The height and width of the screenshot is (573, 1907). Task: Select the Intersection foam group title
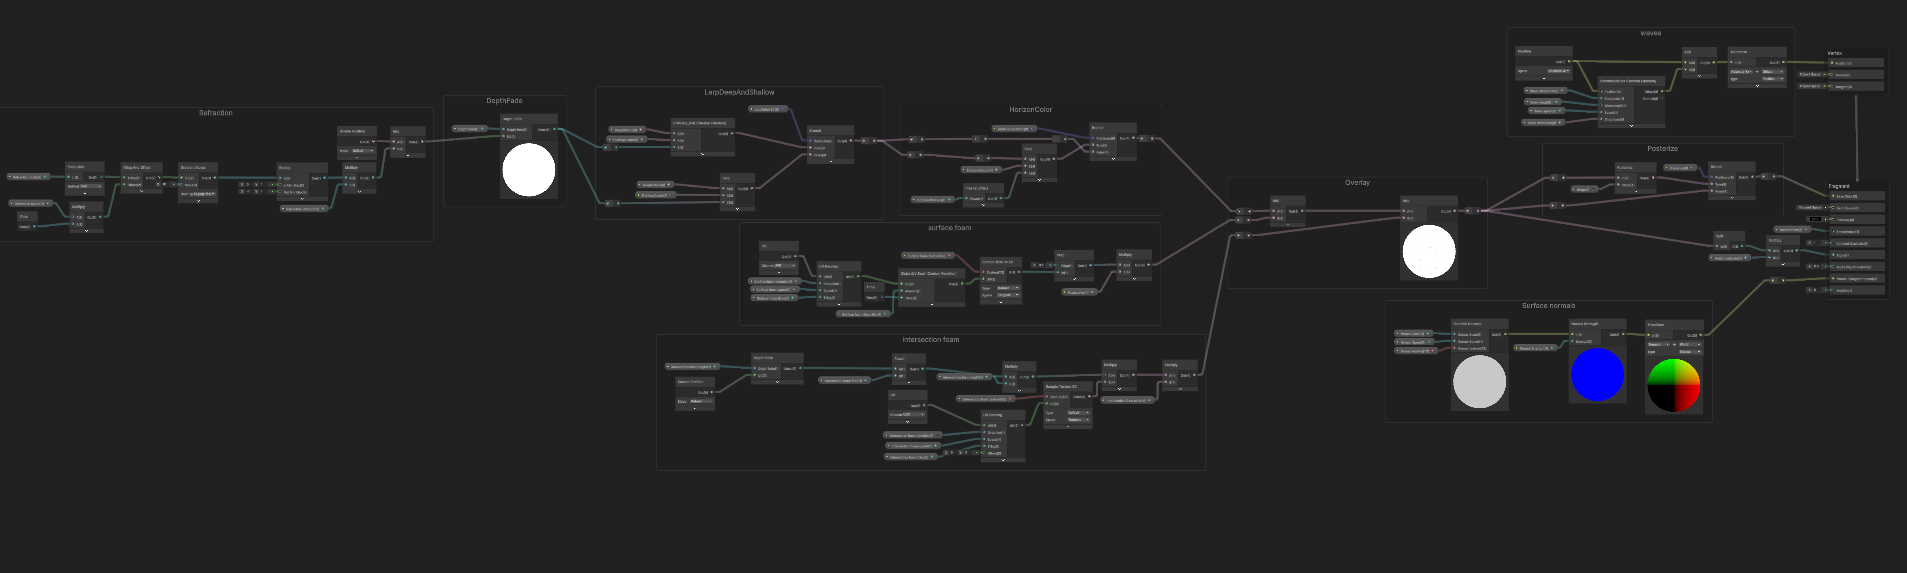930,340
